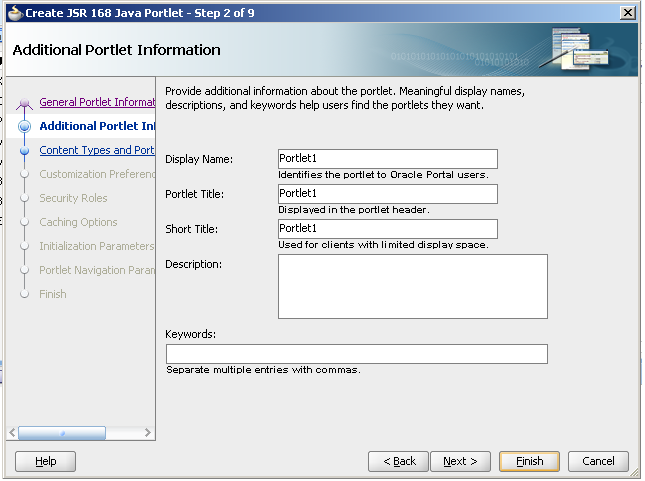Click the Content Types step bullet icon
The width and height of the screenshot is (645, 481).
[x=25, y=151]
